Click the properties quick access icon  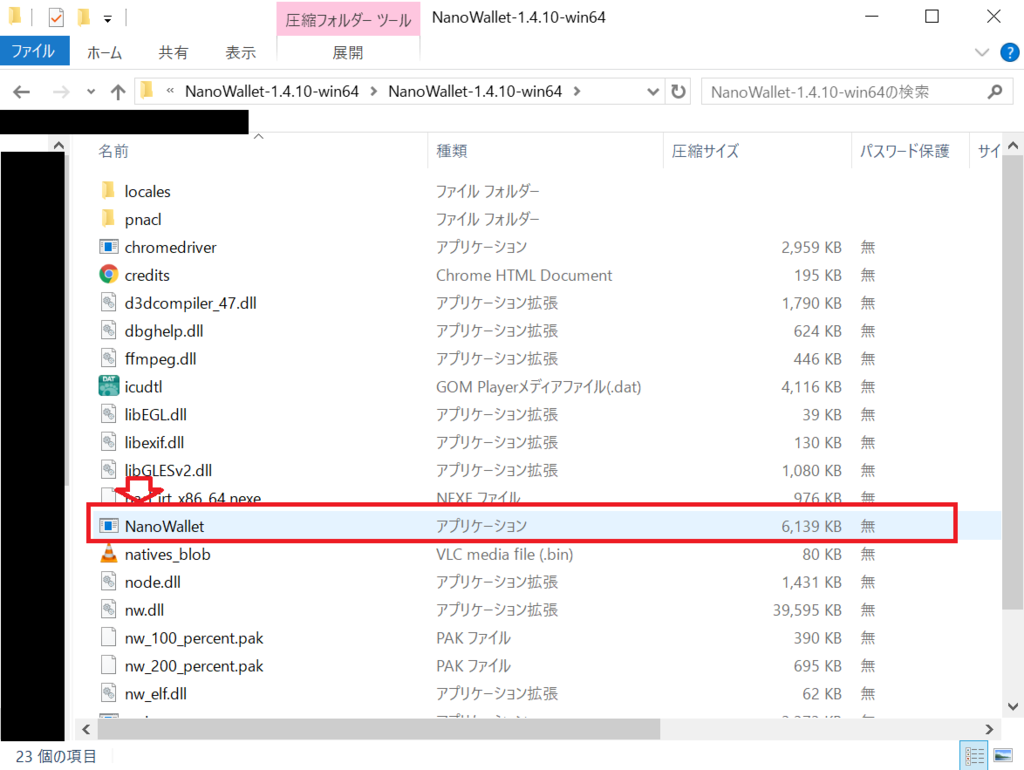pyautogui.click(x=56, y=18)
